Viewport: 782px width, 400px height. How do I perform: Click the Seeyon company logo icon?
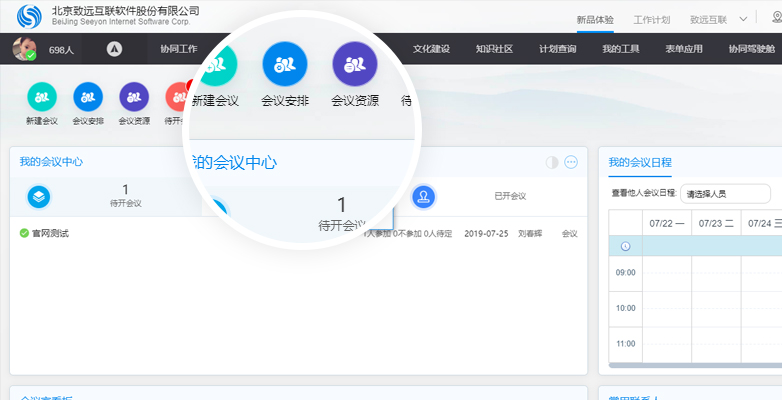(29, 17)
